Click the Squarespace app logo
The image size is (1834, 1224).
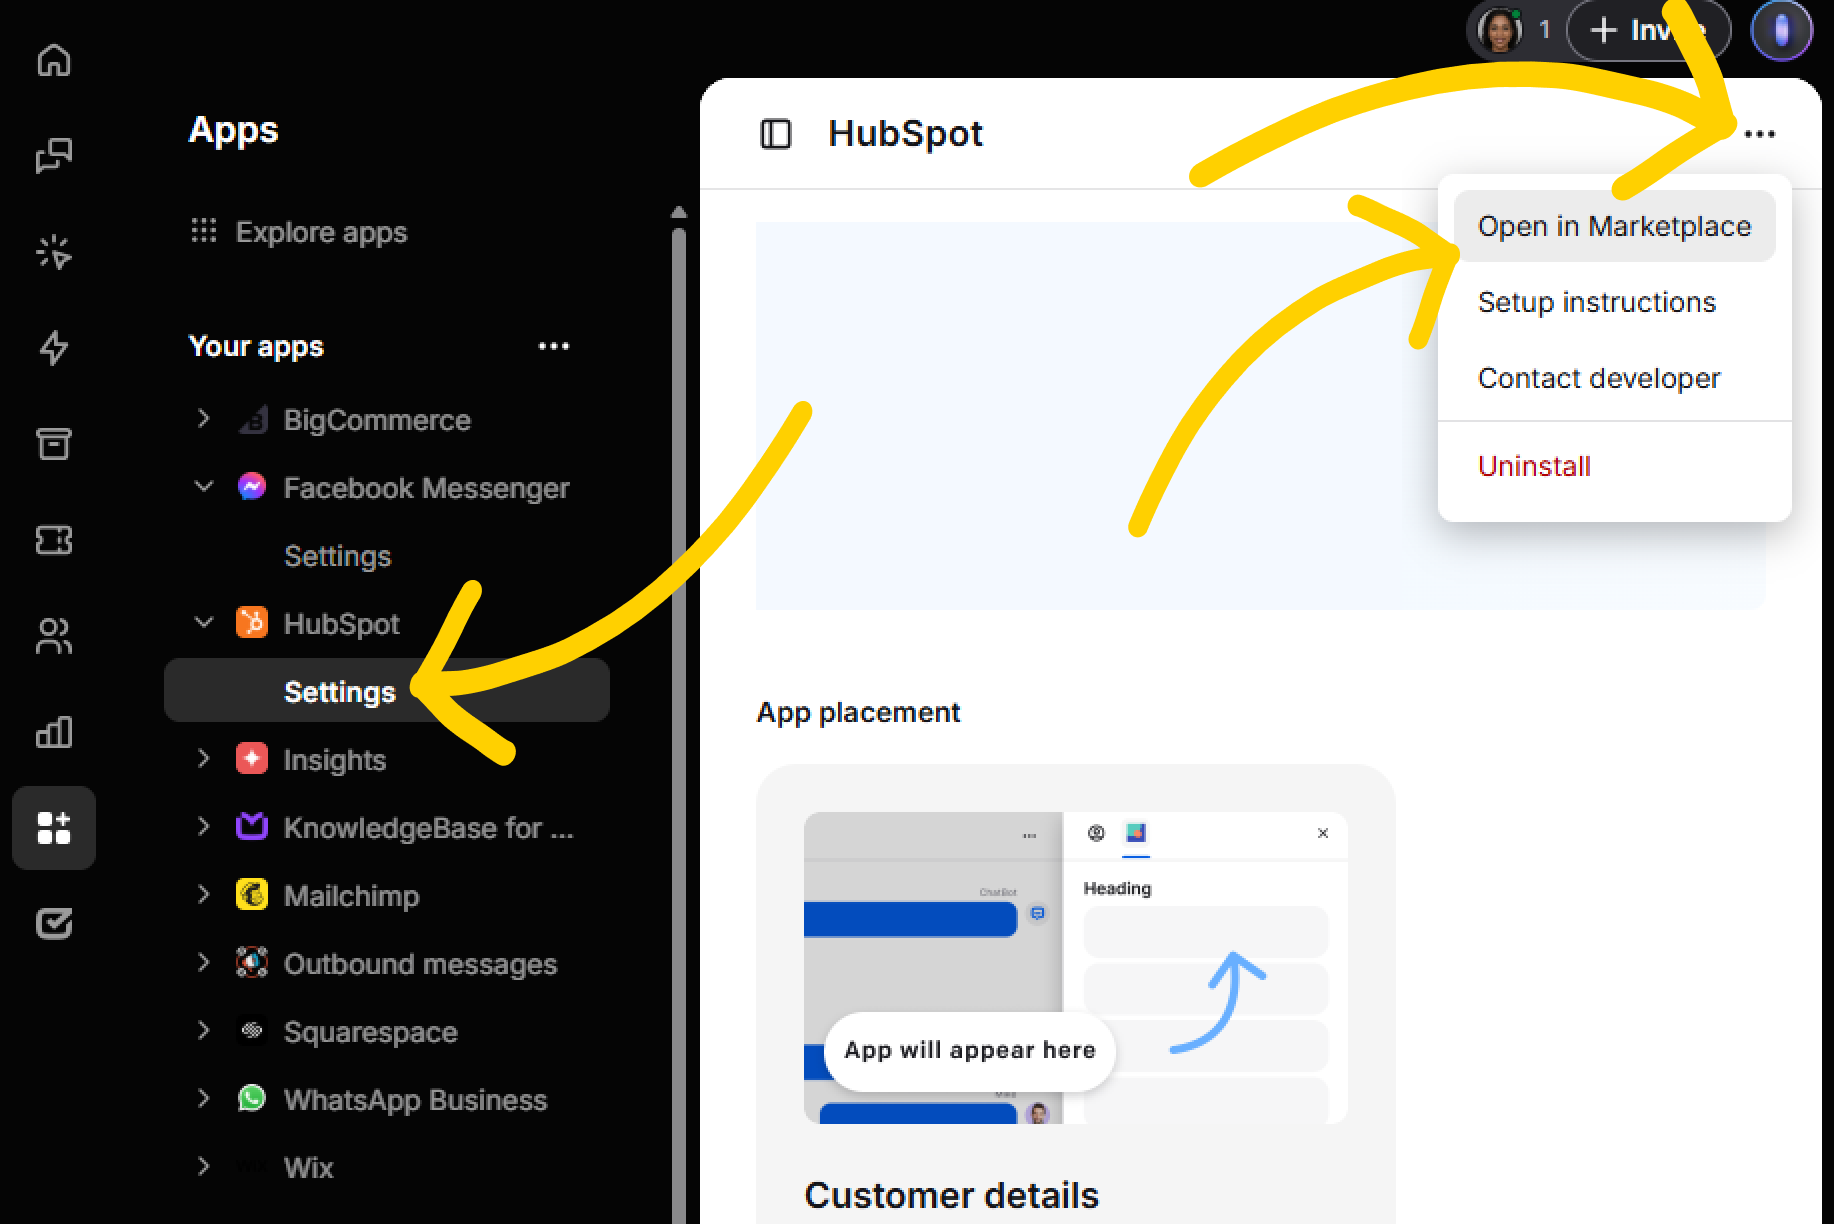tap(252, 1030)
